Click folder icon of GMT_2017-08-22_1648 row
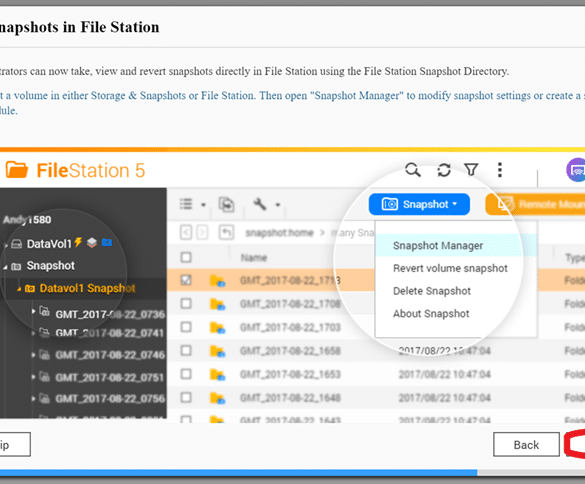 coord(217,398)
